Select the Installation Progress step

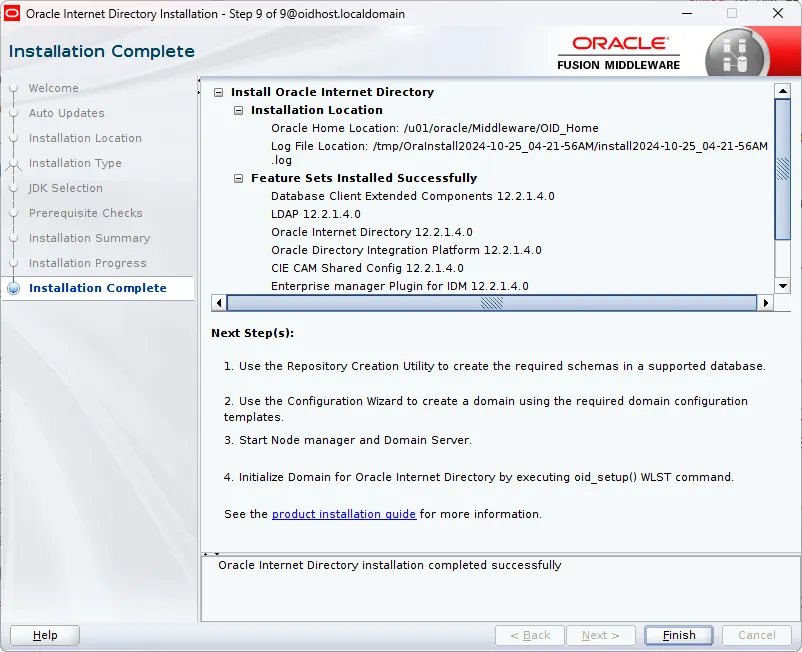click(x=87, y=263)
